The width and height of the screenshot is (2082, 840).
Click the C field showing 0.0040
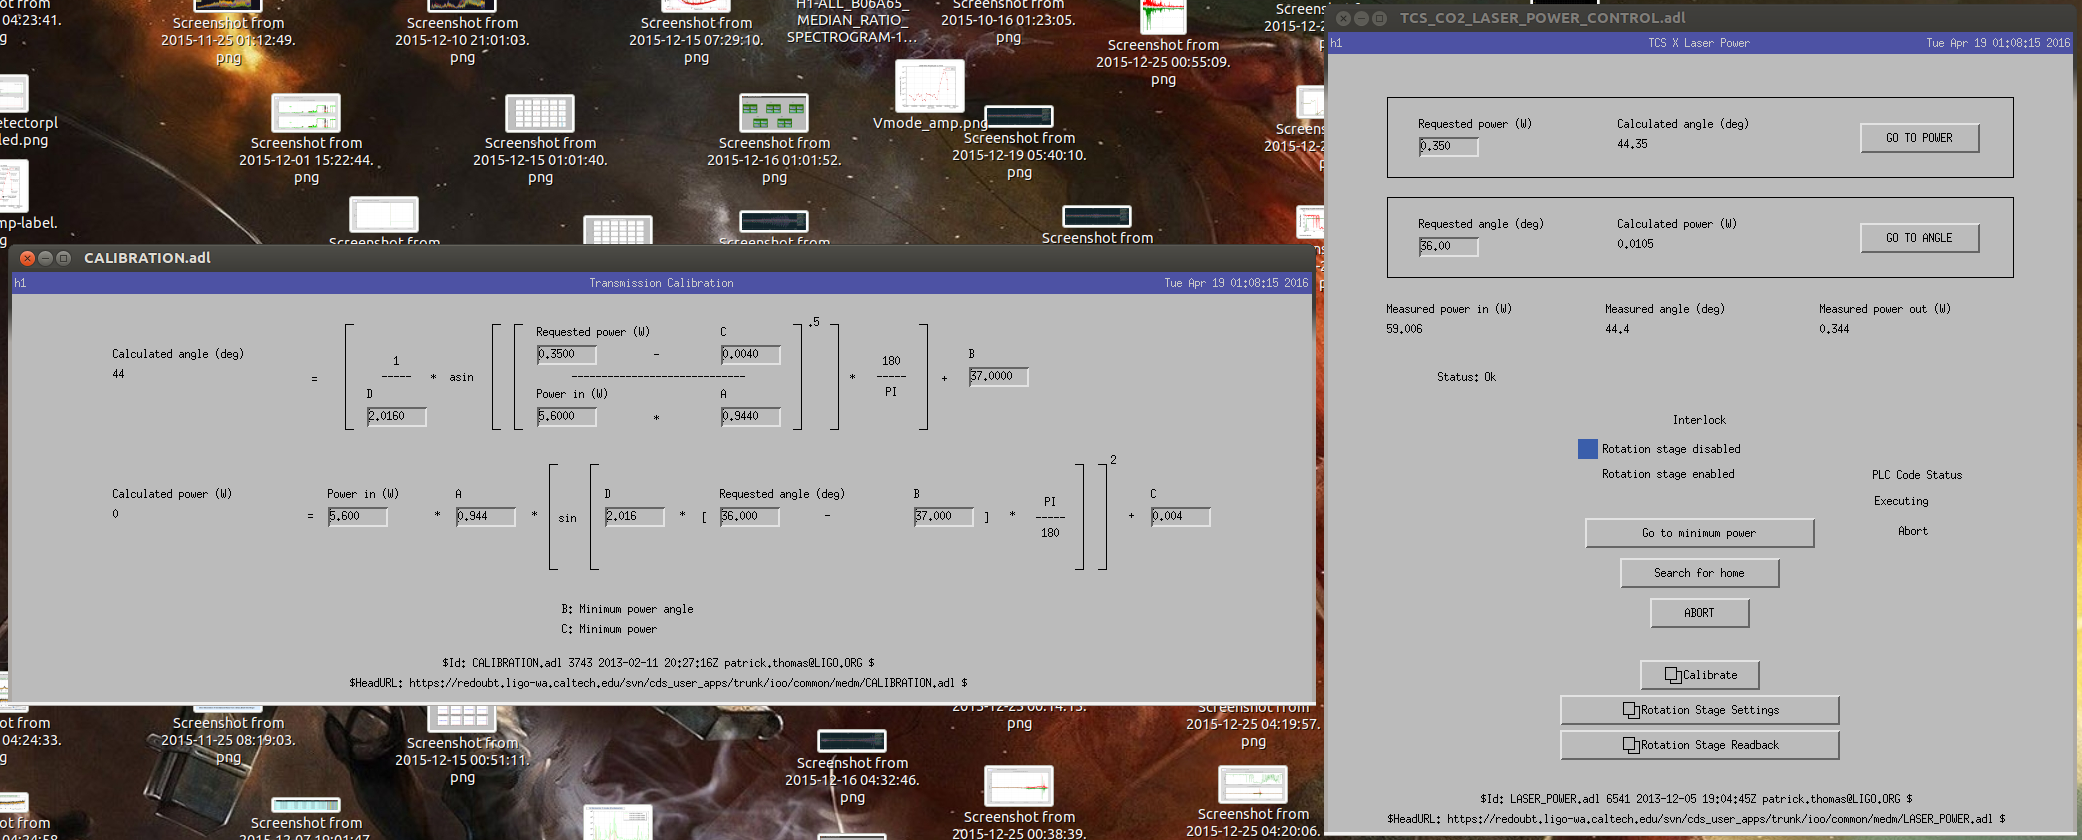[x=750, y=354]
